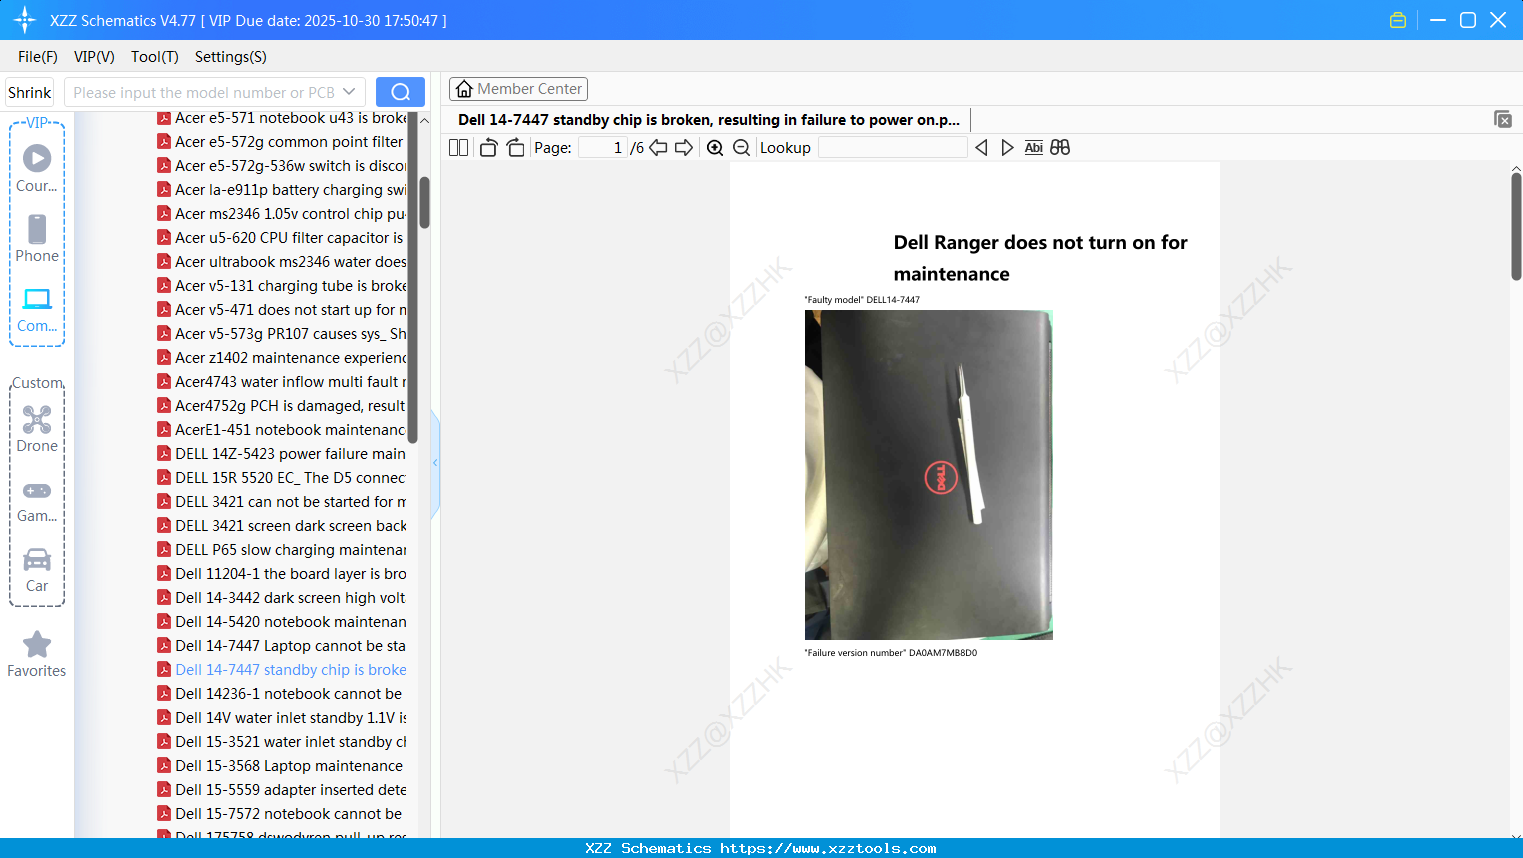Open "DELL 15R 5520 EC_ The D5" file
This screenshot has height=858, width=1523.
point(282,478)
